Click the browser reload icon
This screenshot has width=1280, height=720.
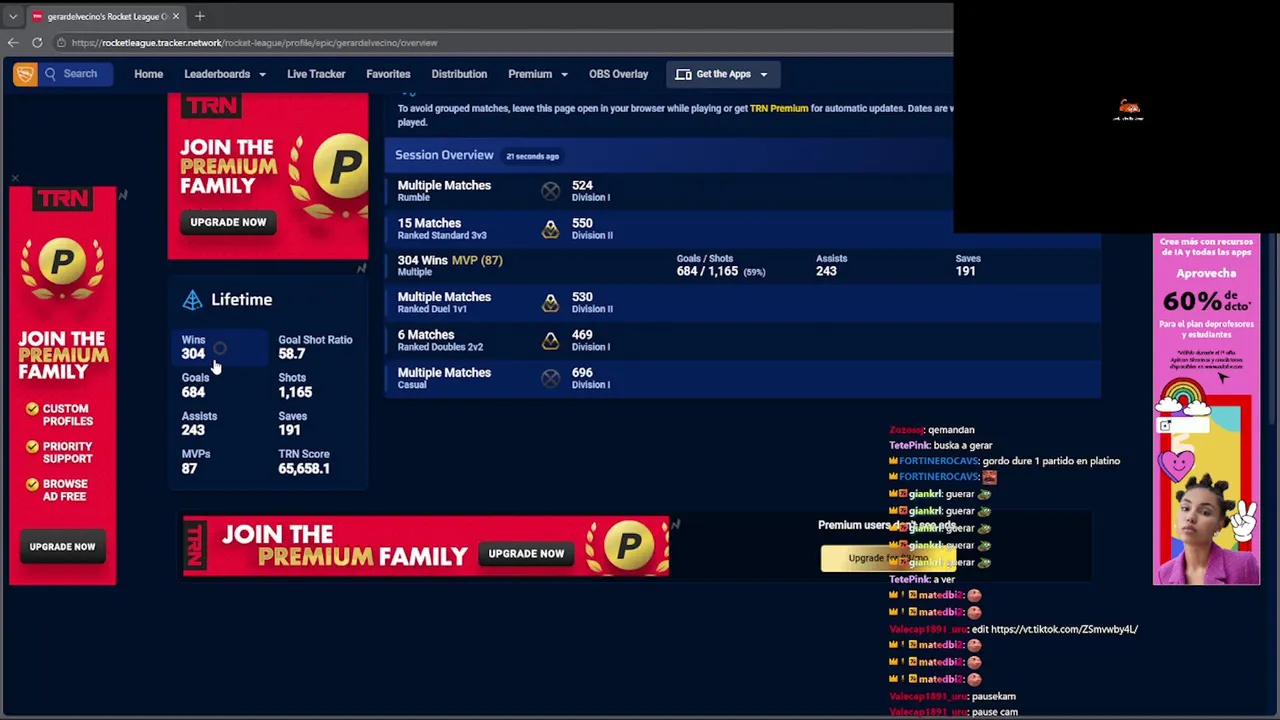(x=37, y=42)
